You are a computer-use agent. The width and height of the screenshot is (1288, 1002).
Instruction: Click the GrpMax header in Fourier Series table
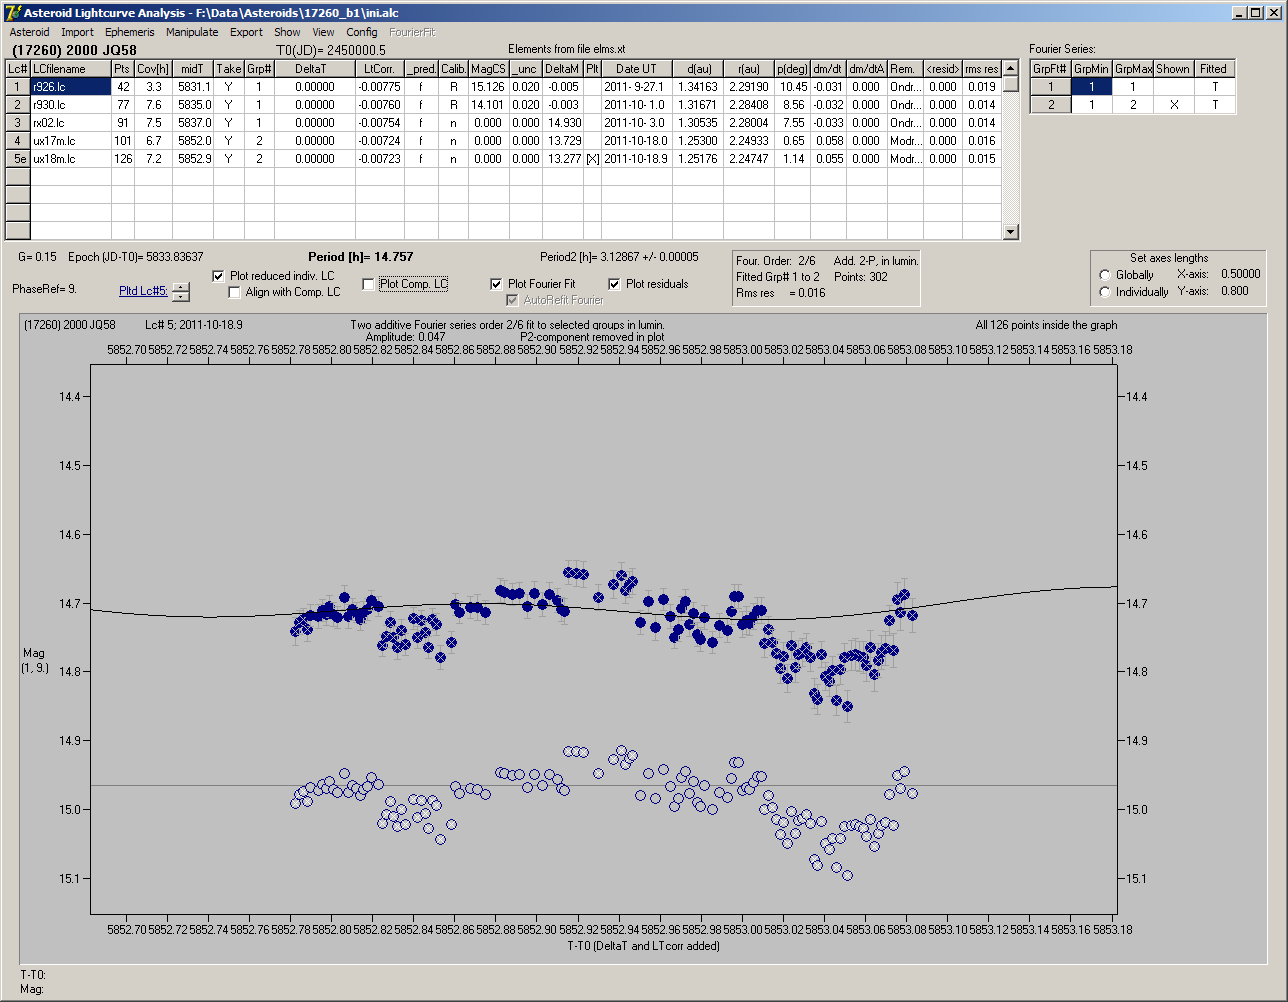coord(1132,69)
